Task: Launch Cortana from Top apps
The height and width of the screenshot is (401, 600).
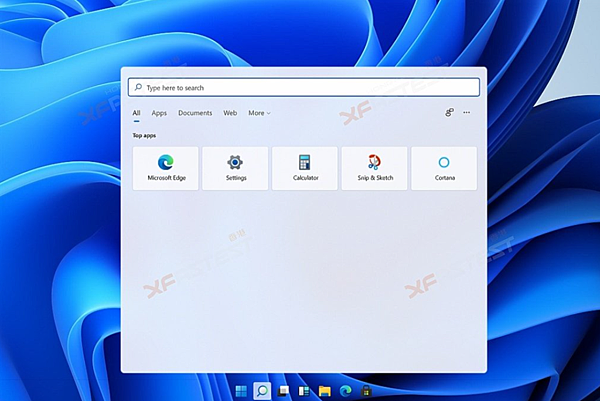Action: [444, 168]
